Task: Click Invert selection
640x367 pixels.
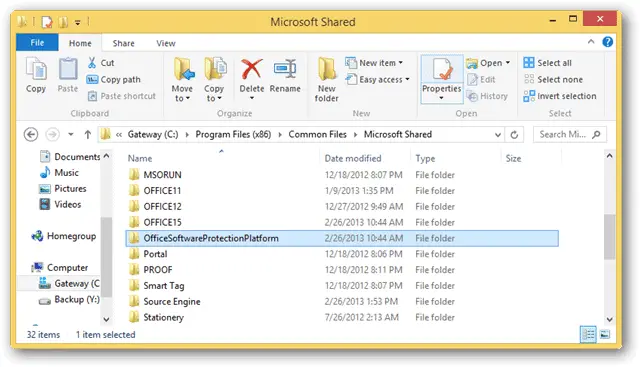Action: (560, 96)
